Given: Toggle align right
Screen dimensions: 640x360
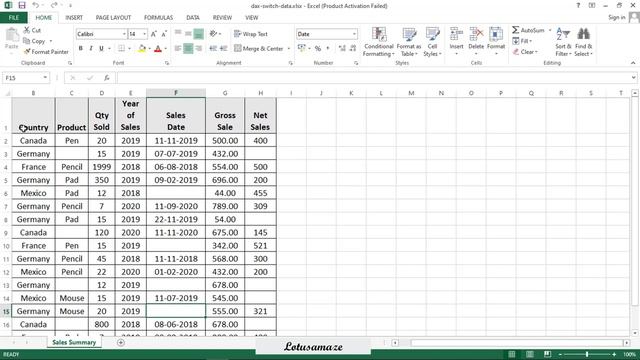Looking at the screenshot, I should coord(198,49).
